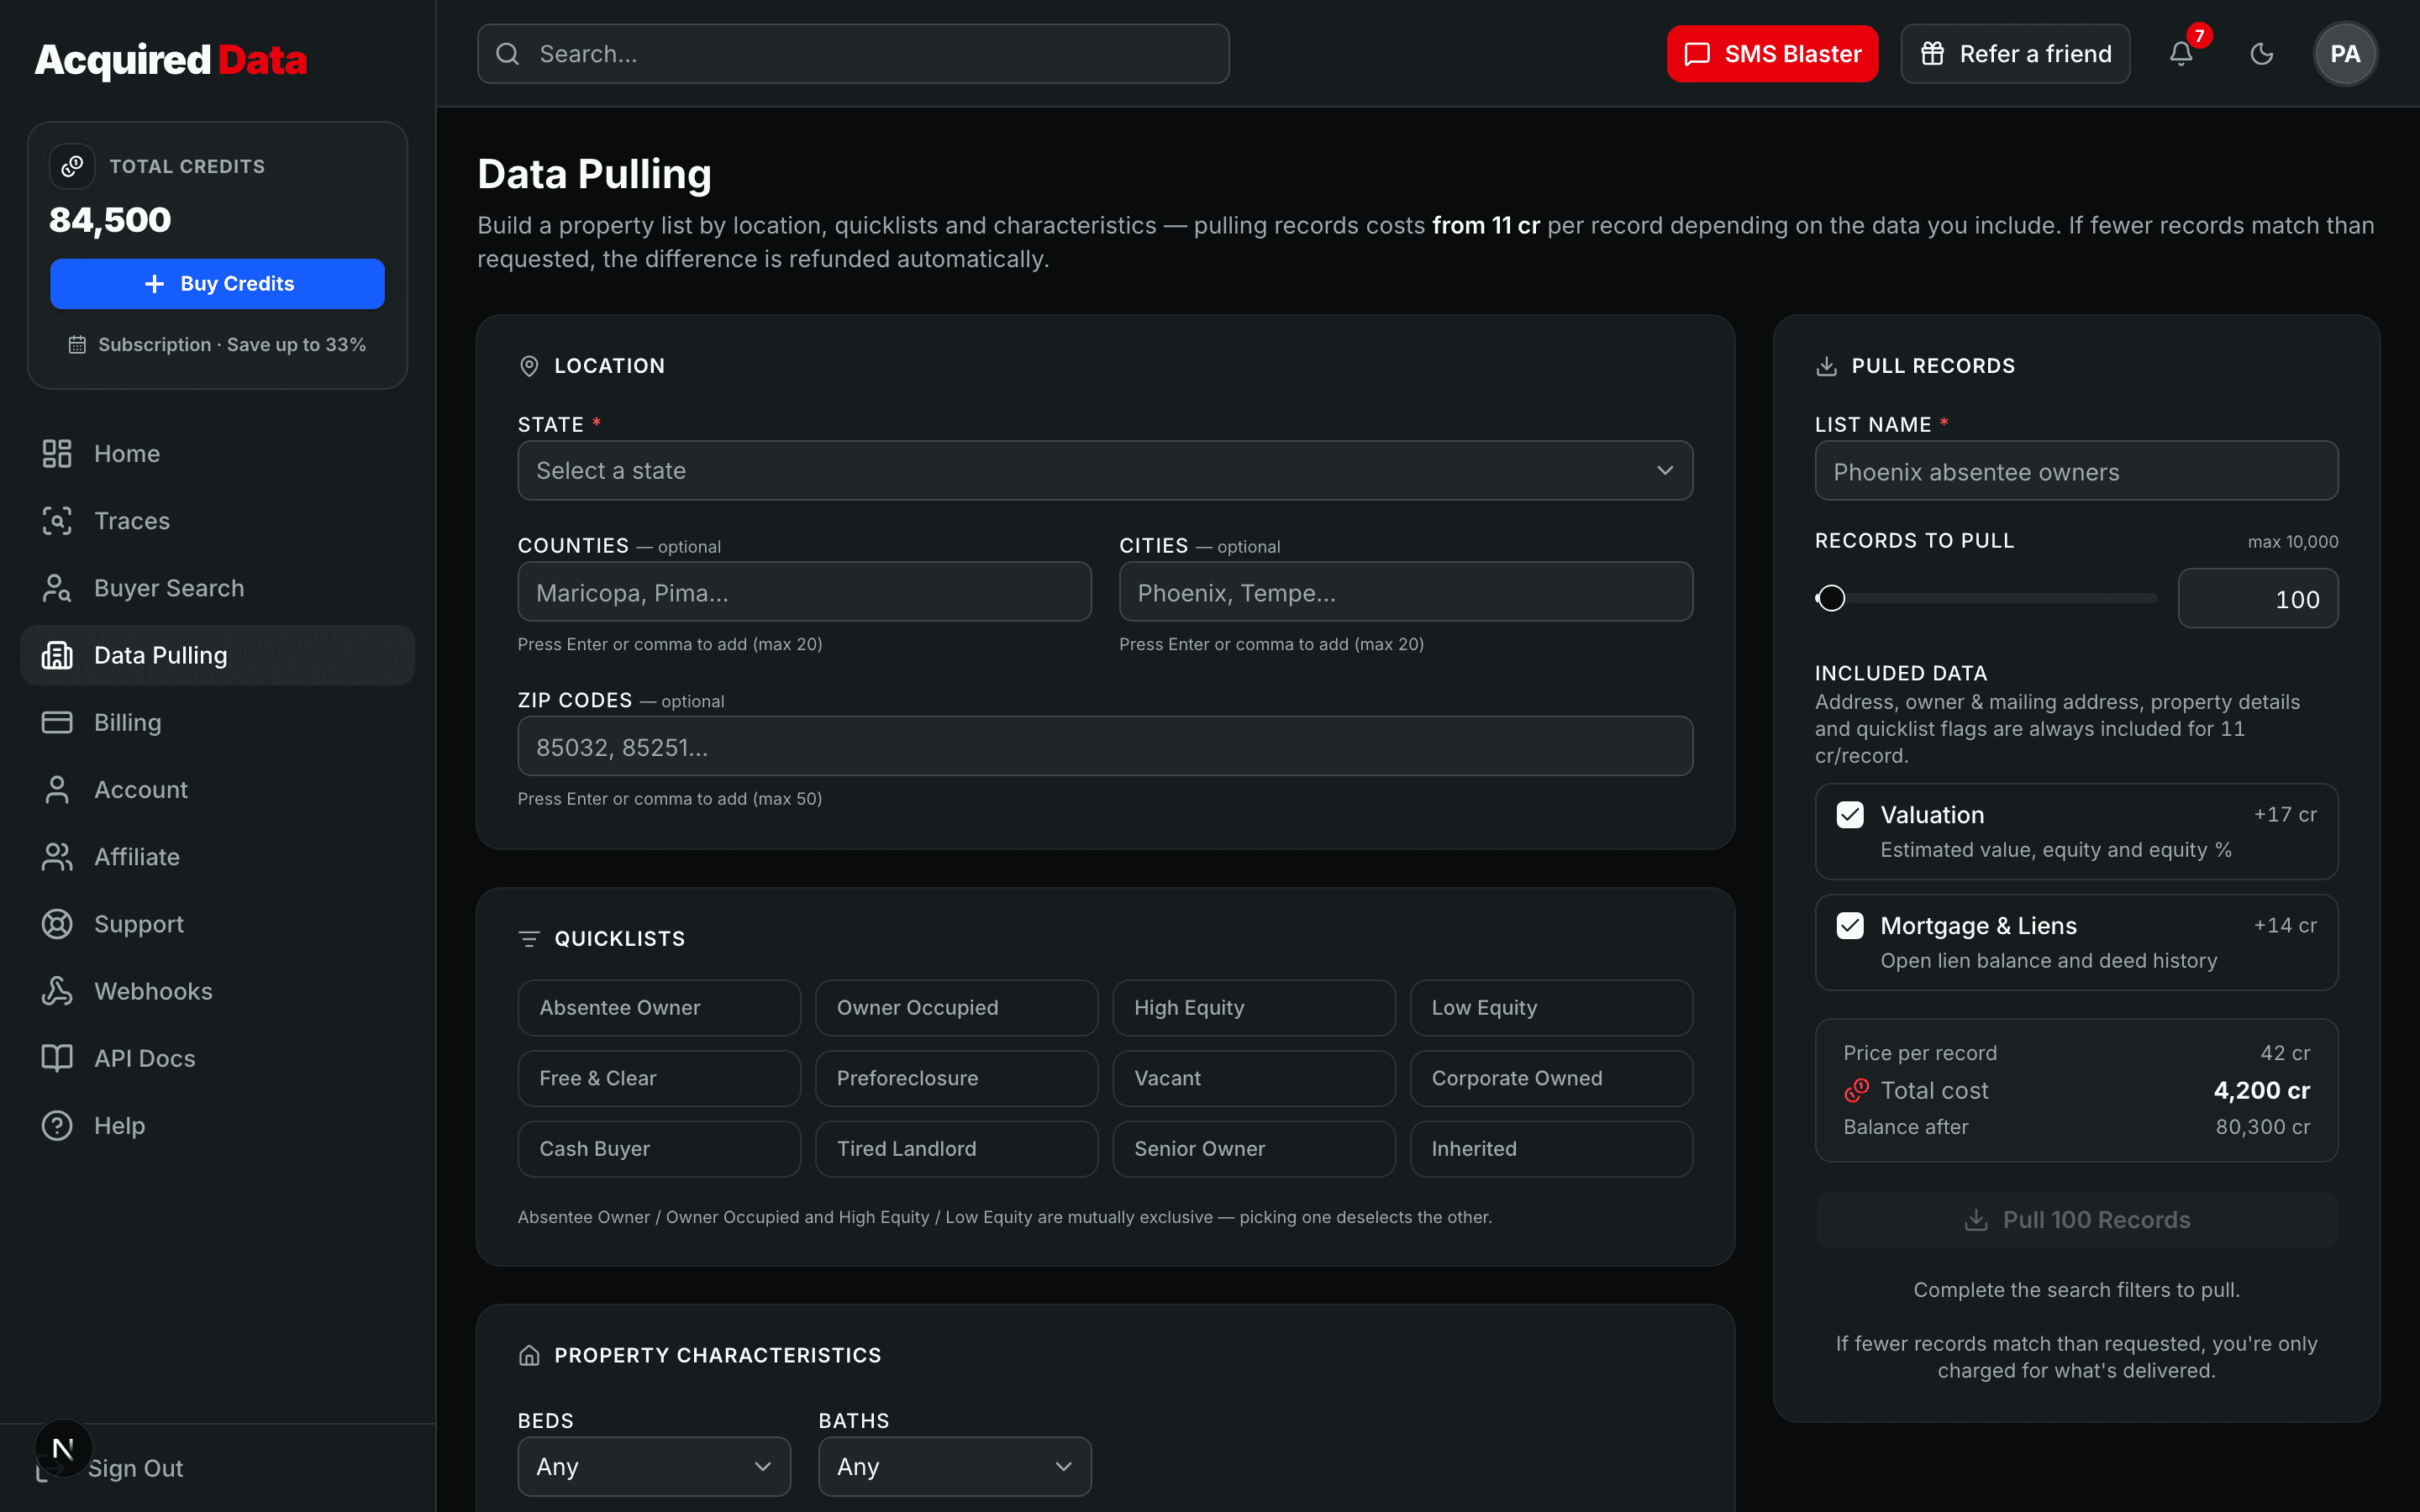
Task: Toggle the High Equity quicklist
Action: tap(1254, 1008)
